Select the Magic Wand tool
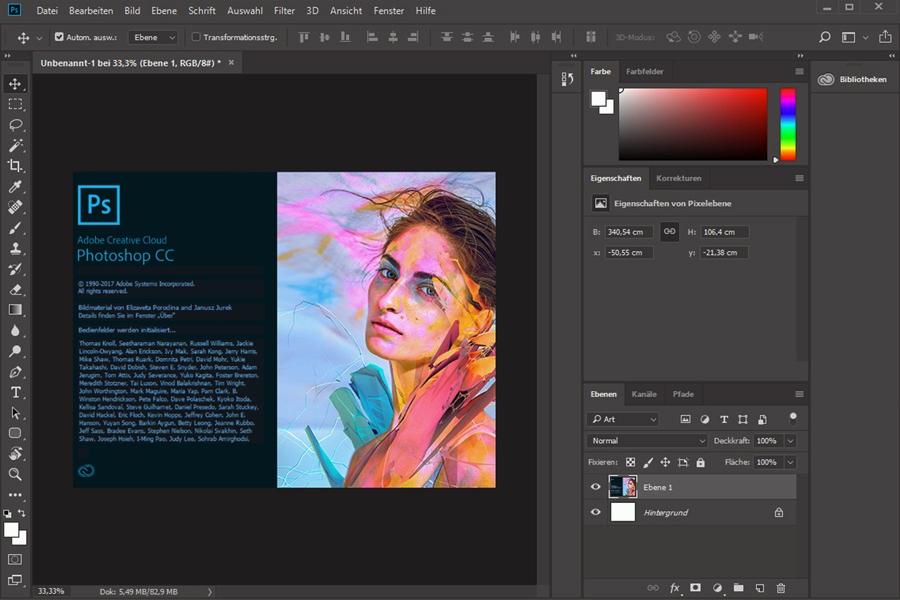The width and height of the screenshot is (900, 600). (15, 145)
